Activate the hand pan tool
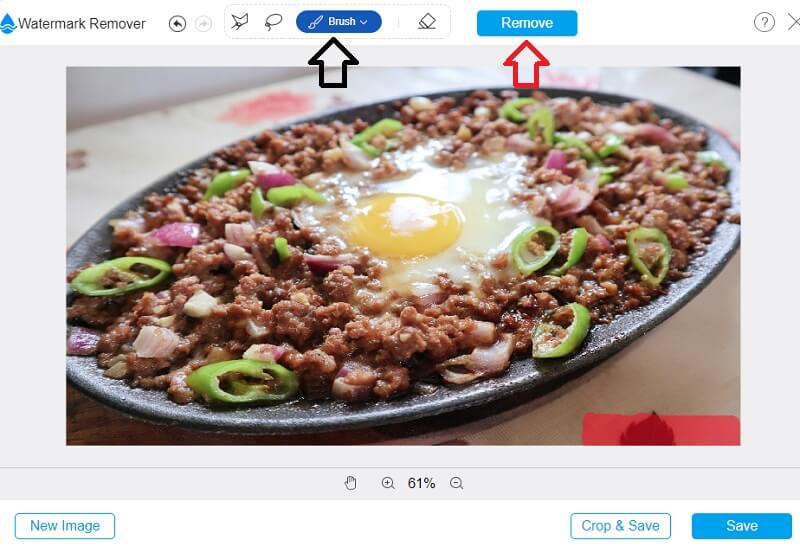This screenshot has height=547, width=800. click(x=351, y=483)
